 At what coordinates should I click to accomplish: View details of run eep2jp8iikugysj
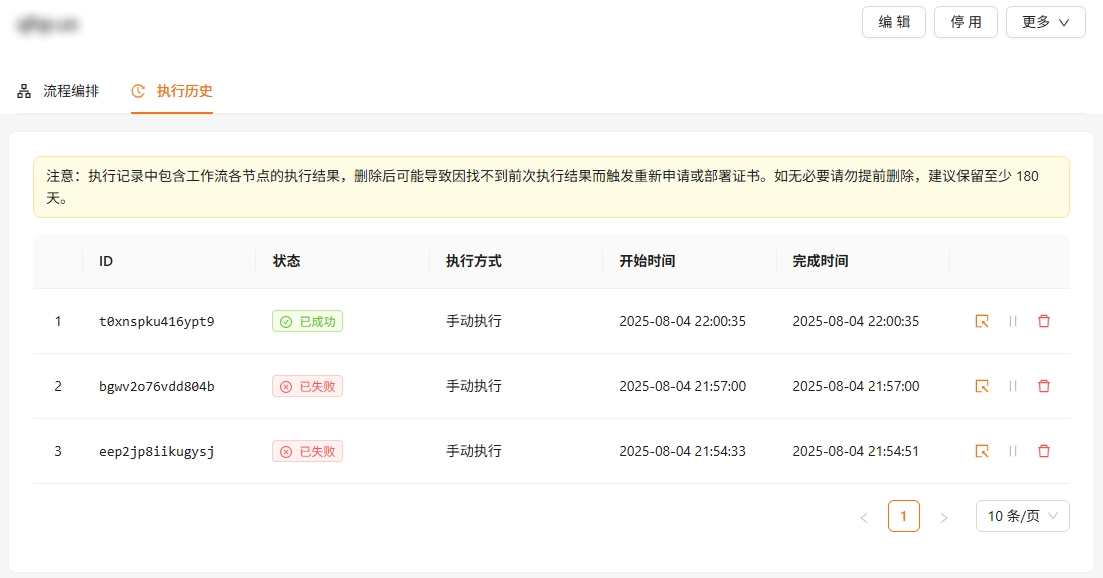tap(982, 451)
